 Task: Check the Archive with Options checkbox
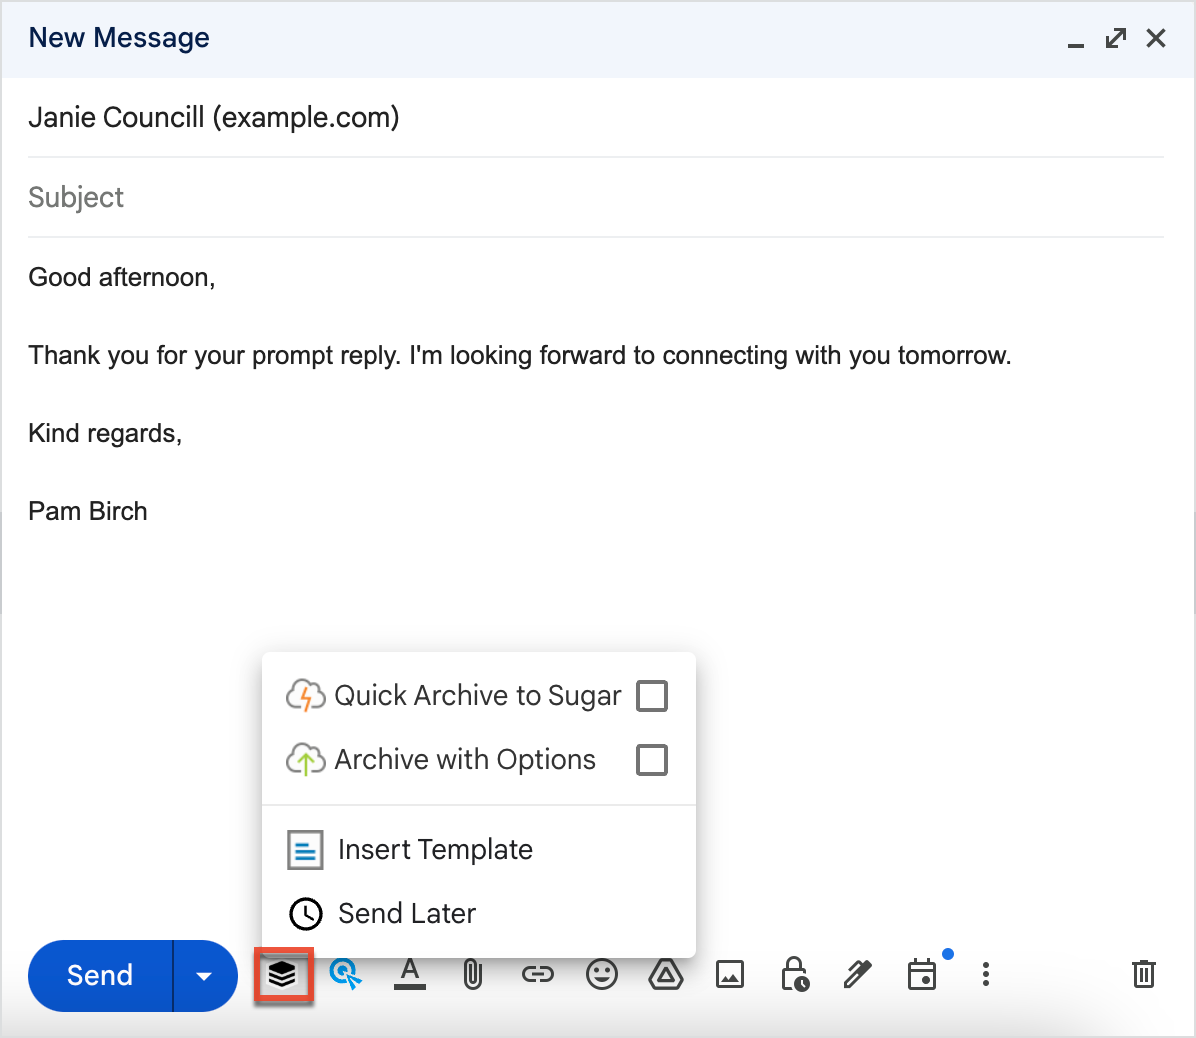(651, 759)
